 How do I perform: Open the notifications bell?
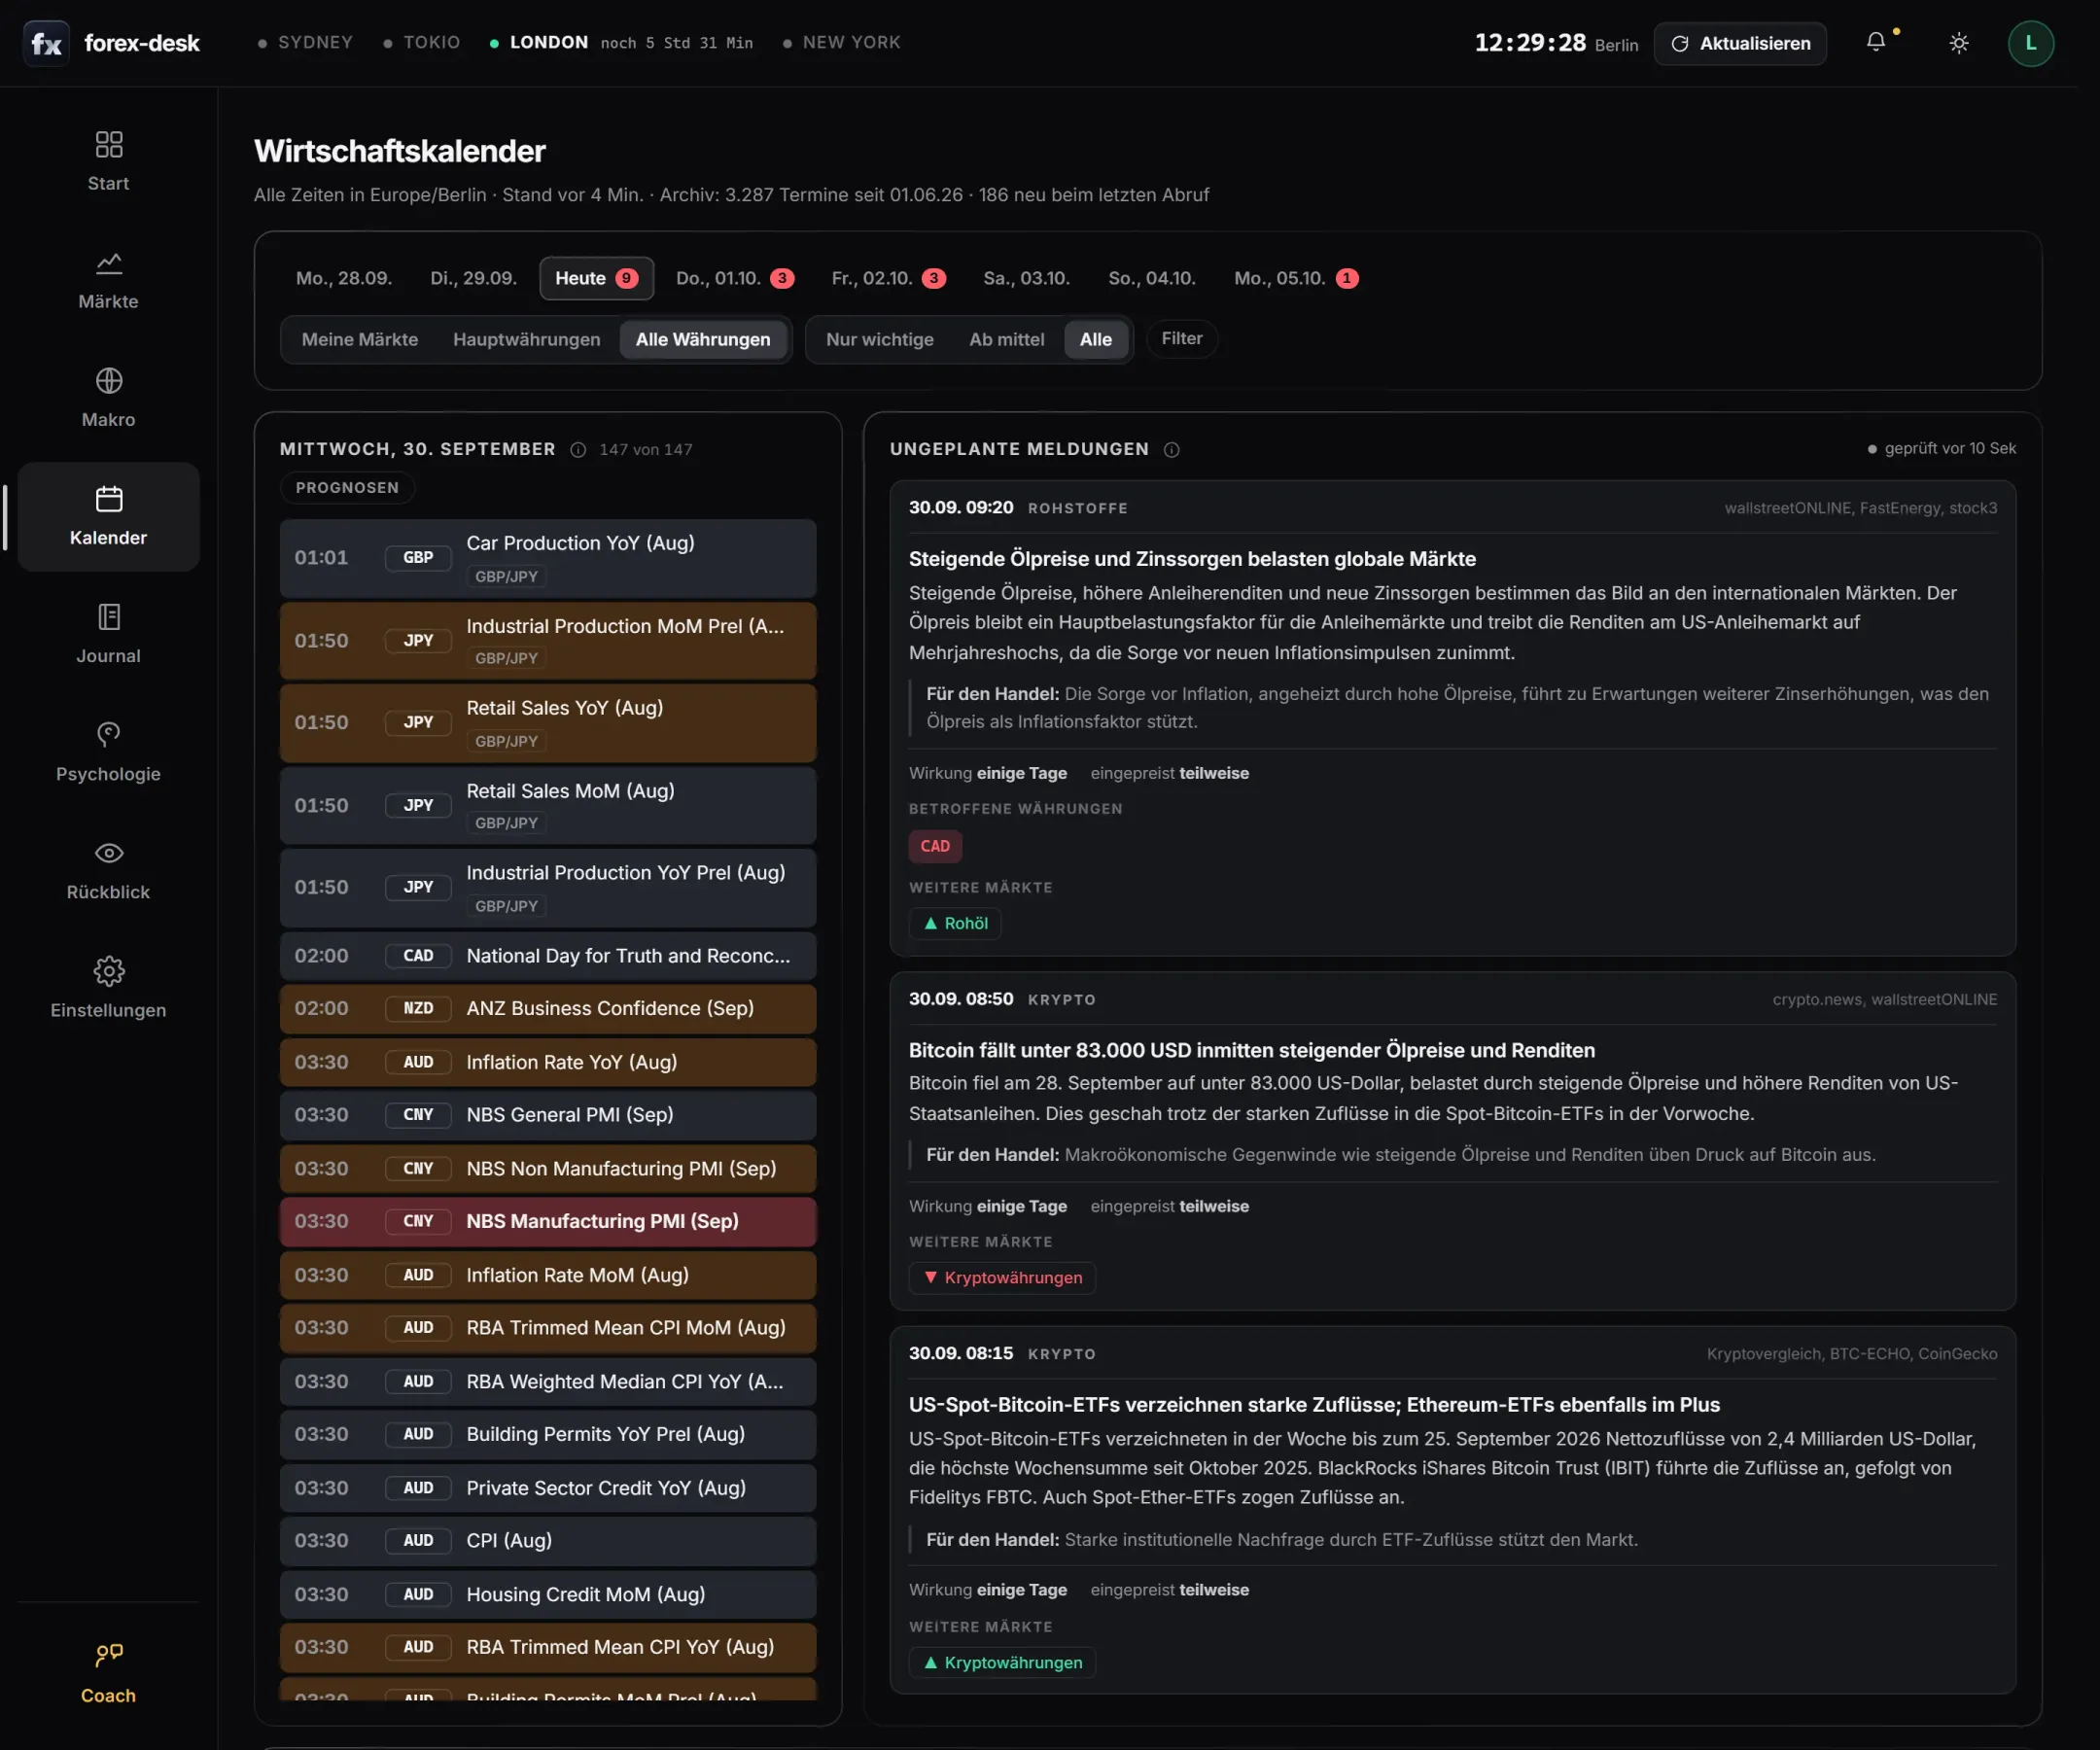[1876, 42]
